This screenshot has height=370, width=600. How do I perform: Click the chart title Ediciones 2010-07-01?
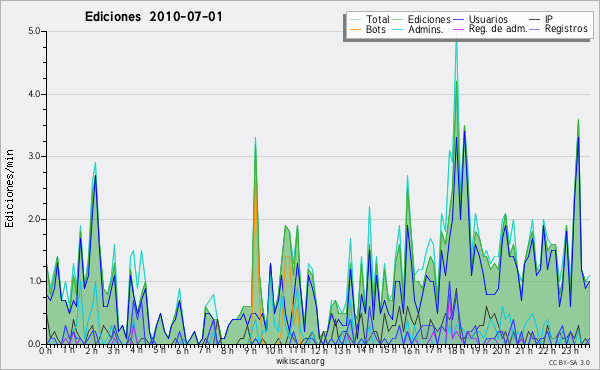point(153,17)
